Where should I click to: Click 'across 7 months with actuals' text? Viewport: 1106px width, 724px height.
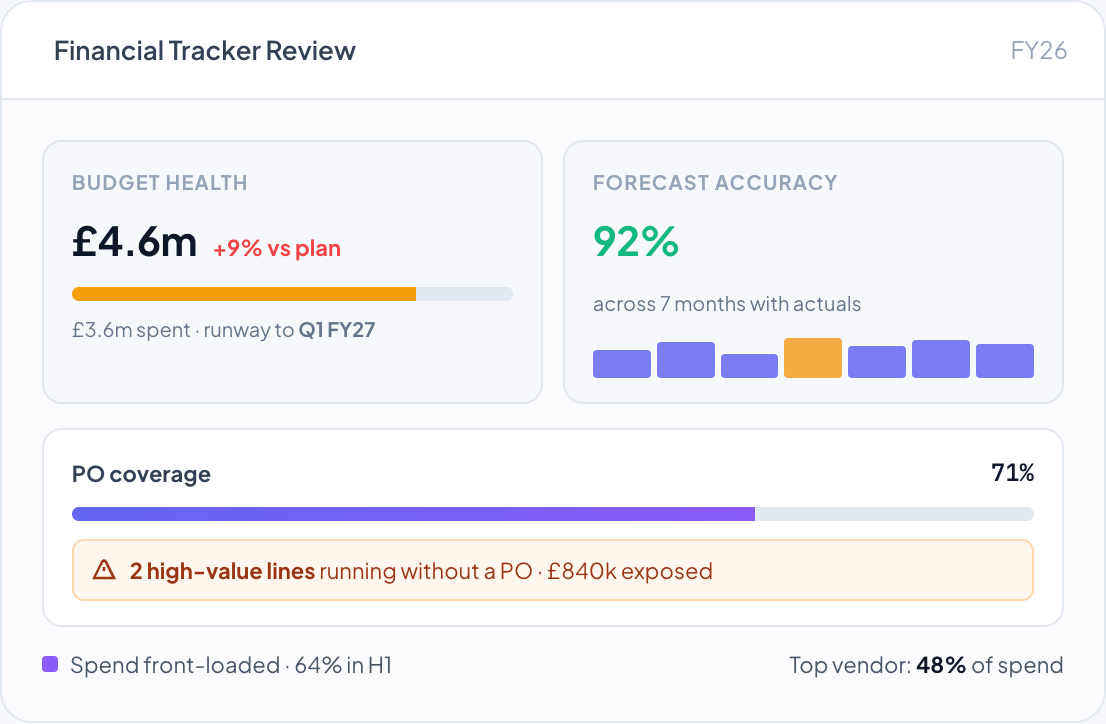coord(727,304)
